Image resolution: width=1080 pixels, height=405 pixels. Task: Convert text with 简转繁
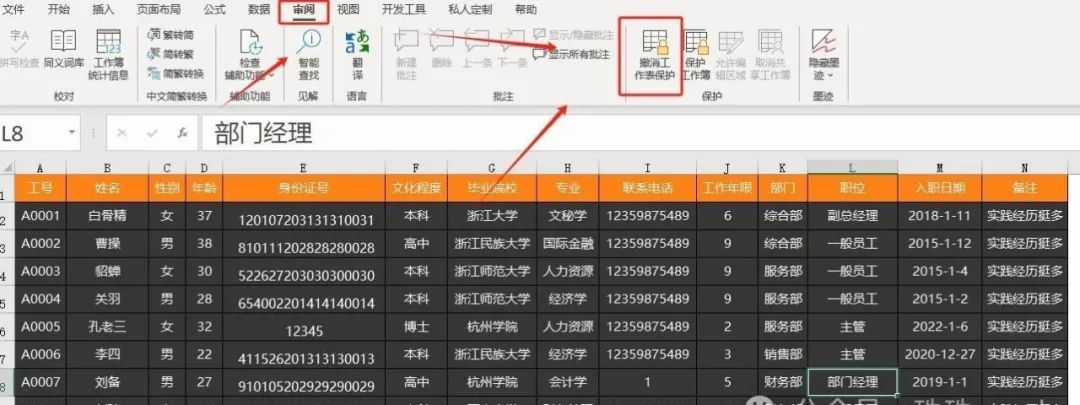point(172,54)
